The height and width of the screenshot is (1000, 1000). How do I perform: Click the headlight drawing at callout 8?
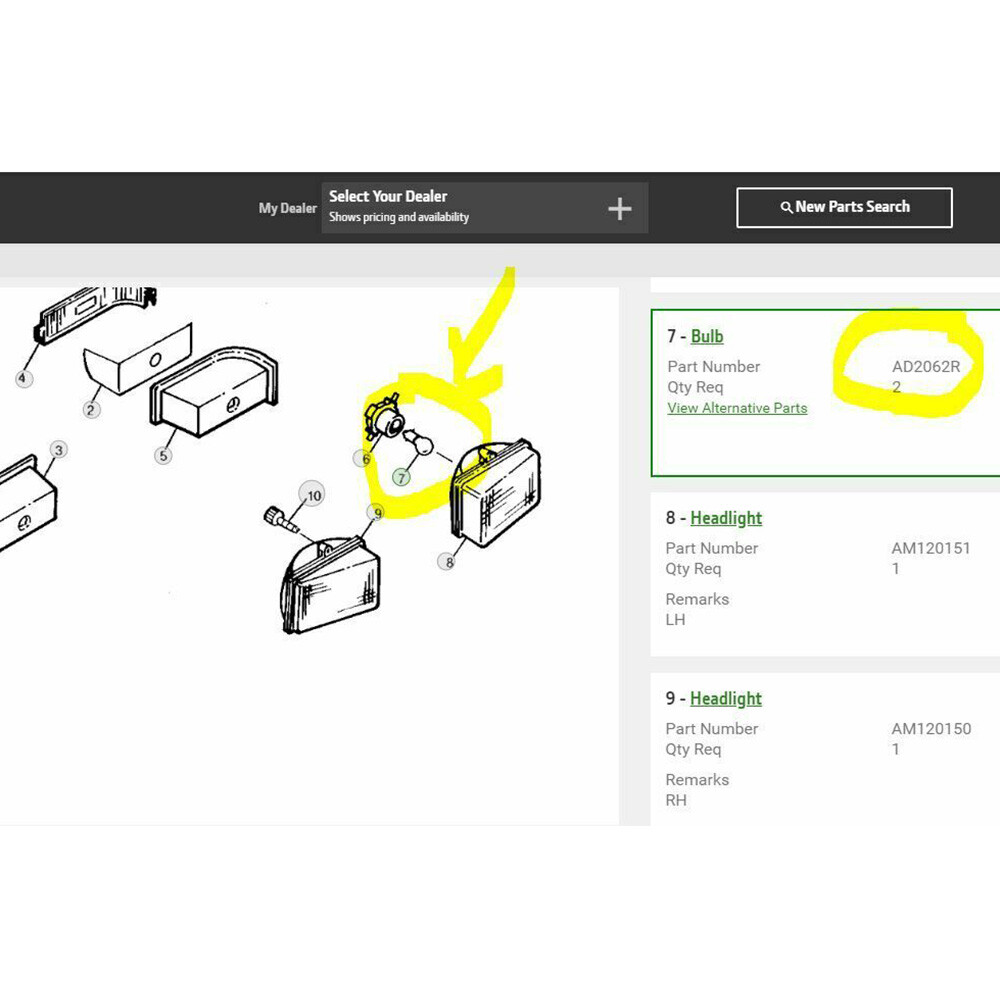click(495, 494)
